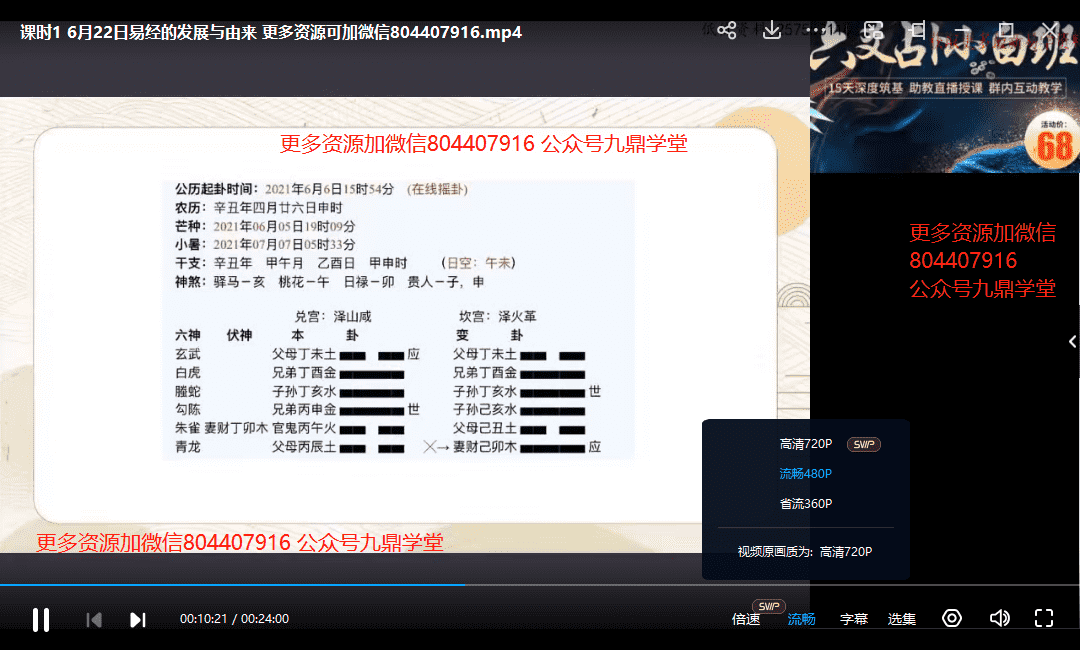Go to the previous video
This screenshot has height=650, width=1080.
[94, 619]
